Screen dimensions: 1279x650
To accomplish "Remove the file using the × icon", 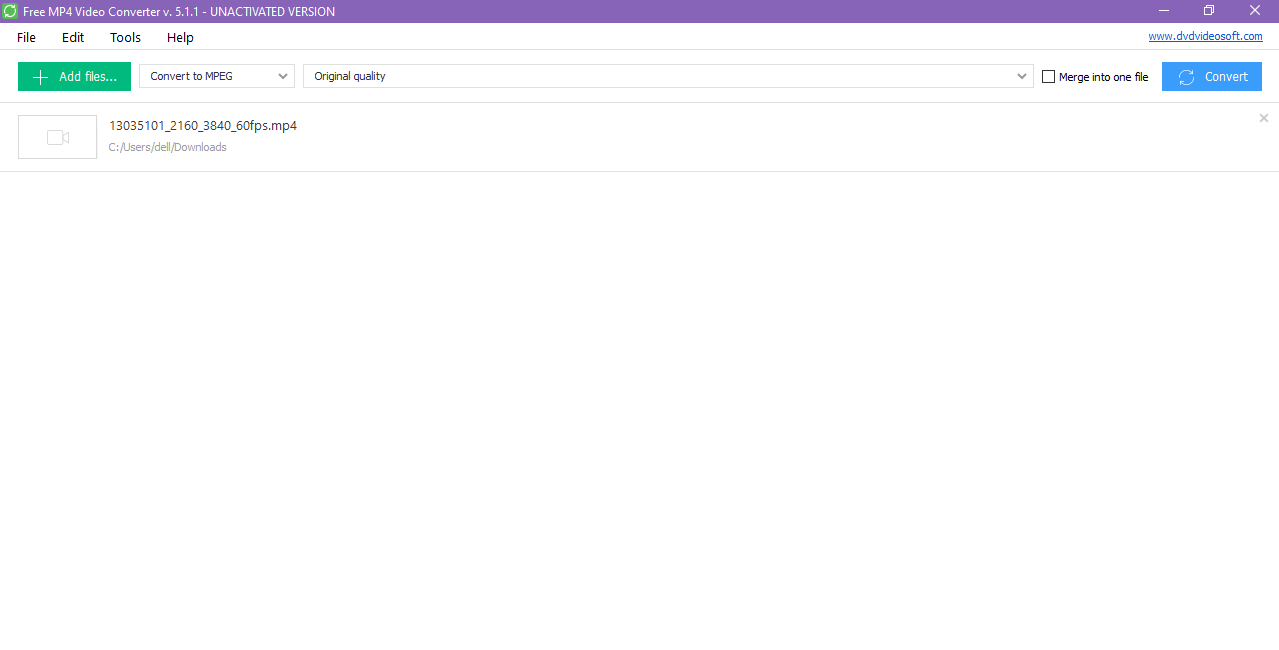I will click(1263, 118).
